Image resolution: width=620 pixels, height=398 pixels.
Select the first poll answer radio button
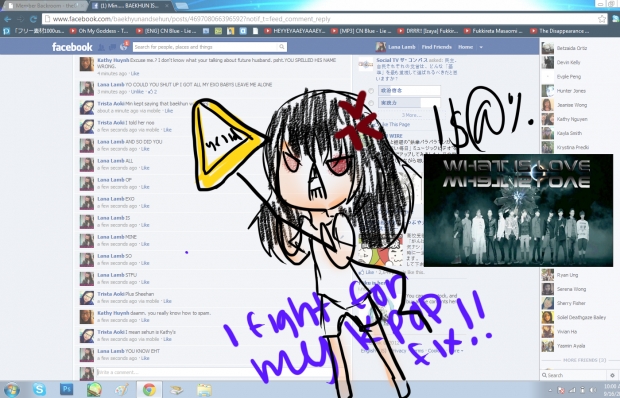[371, 91]
